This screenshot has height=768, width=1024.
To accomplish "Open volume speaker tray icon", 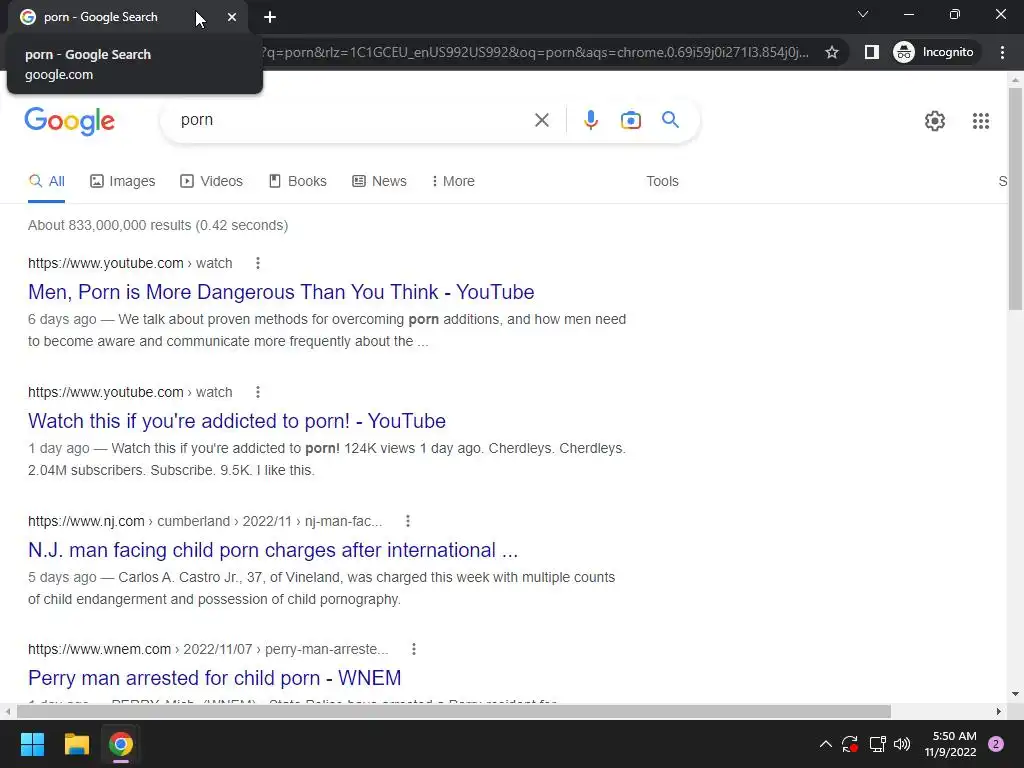I will tap(902, 744).
